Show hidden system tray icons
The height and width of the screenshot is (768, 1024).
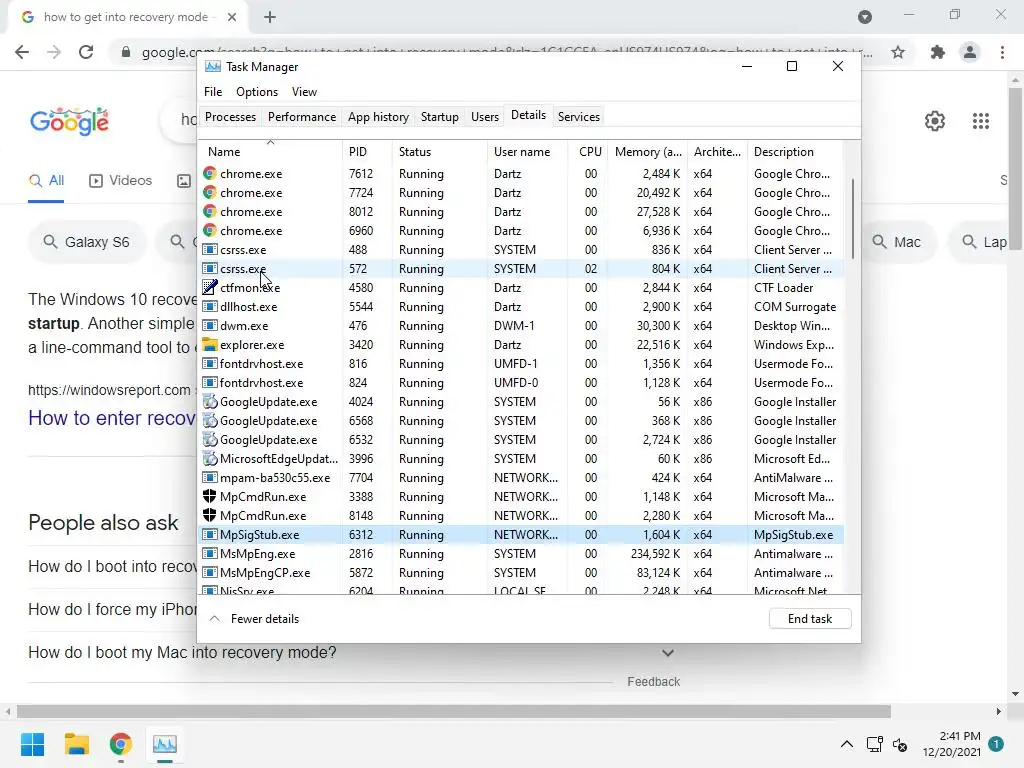pos(846,744)
